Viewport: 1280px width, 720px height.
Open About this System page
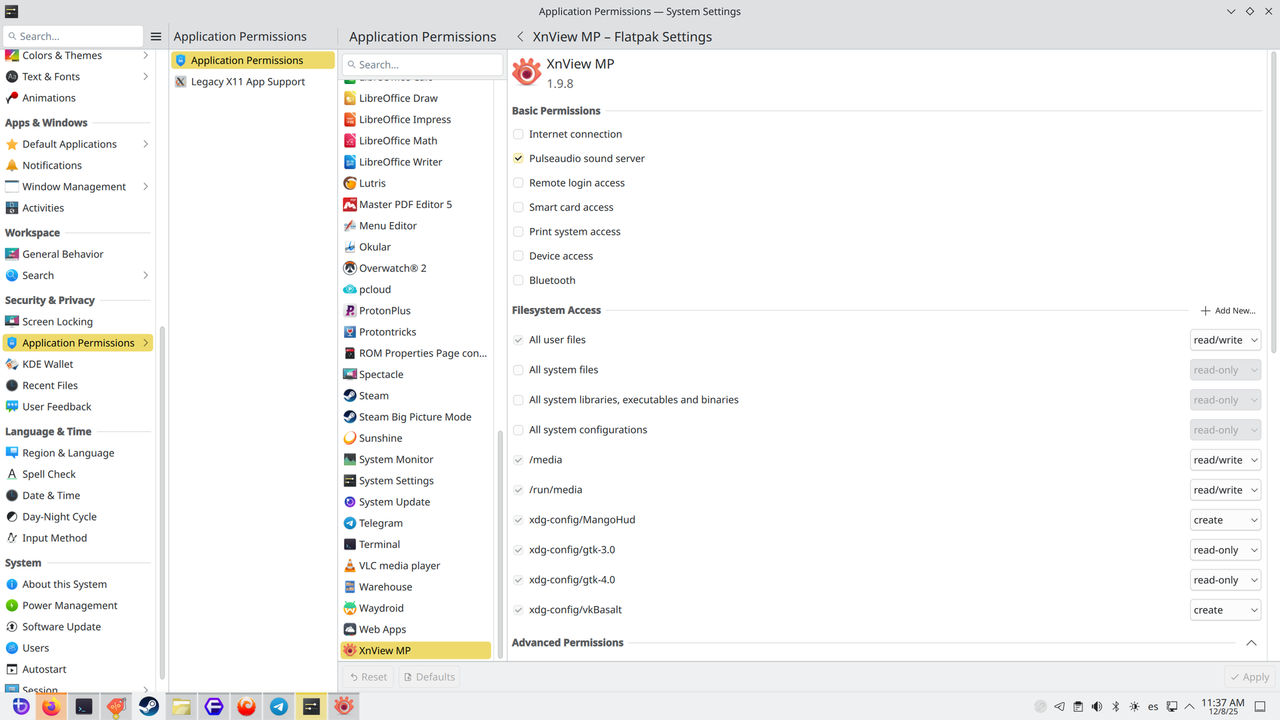(78, 584)
